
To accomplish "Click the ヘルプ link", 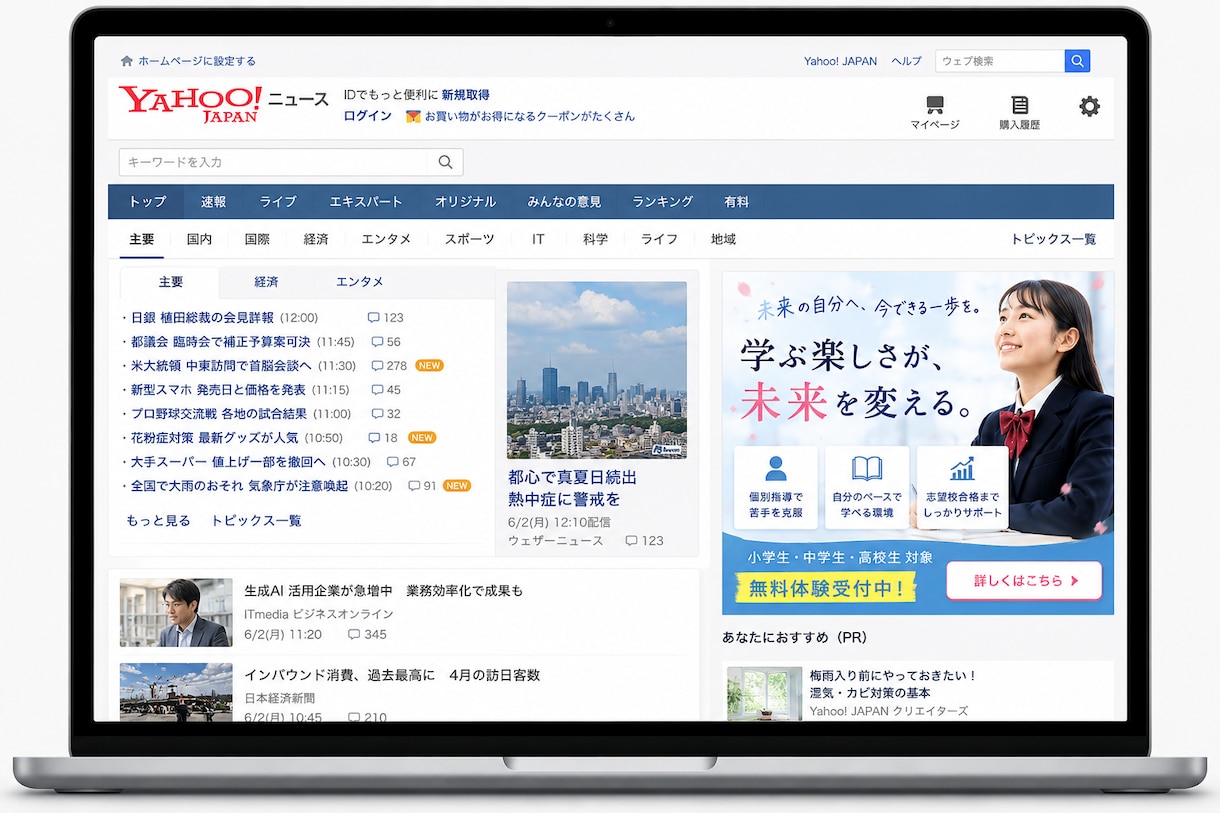I will [x=906, y=61].
